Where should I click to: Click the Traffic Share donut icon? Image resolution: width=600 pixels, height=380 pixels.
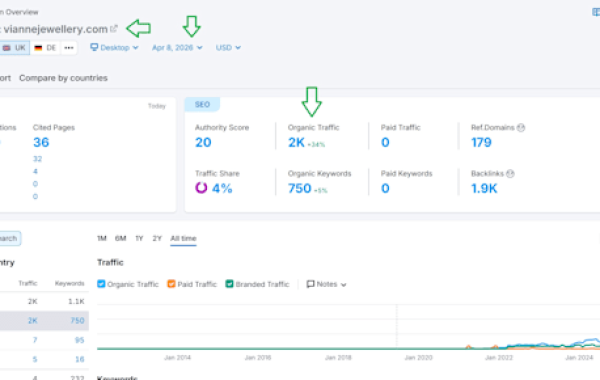(x=201, y=188)
